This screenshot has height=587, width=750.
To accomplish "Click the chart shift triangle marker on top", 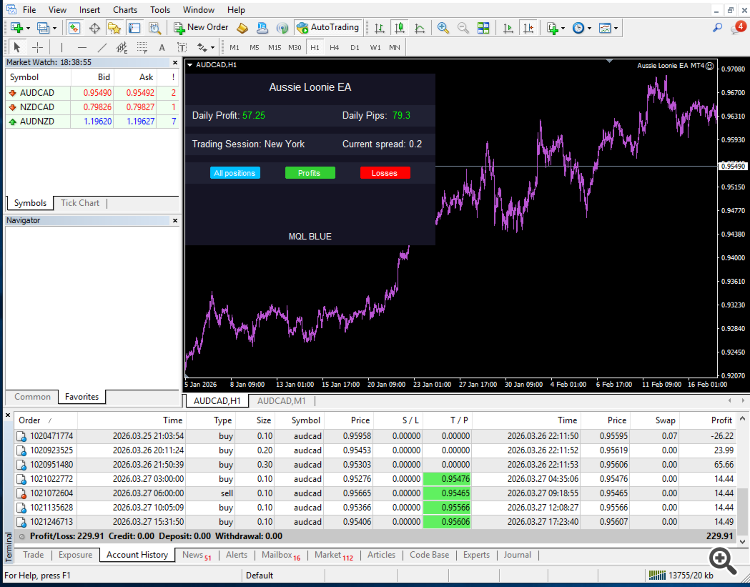I will point(609,61).
